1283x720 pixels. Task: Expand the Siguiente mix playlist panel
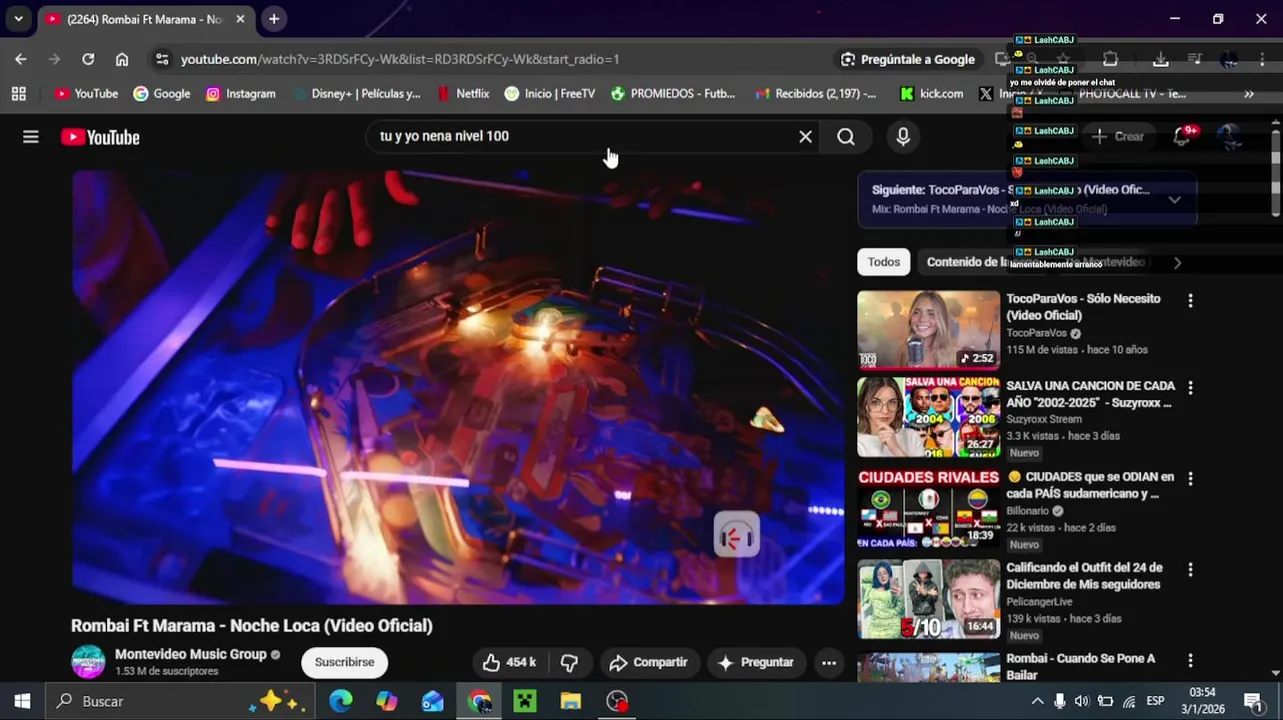pos(1175,199)
